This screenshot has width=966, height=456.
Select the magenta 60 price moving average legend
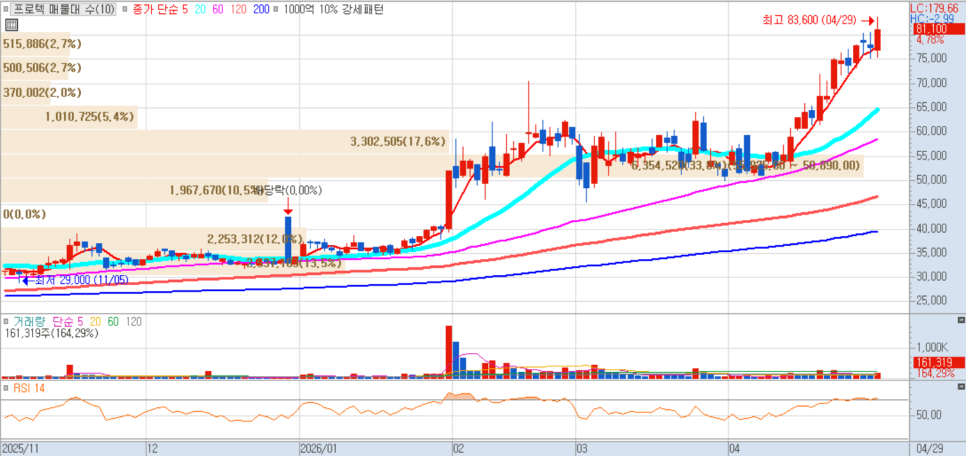(x=219, y=10)
